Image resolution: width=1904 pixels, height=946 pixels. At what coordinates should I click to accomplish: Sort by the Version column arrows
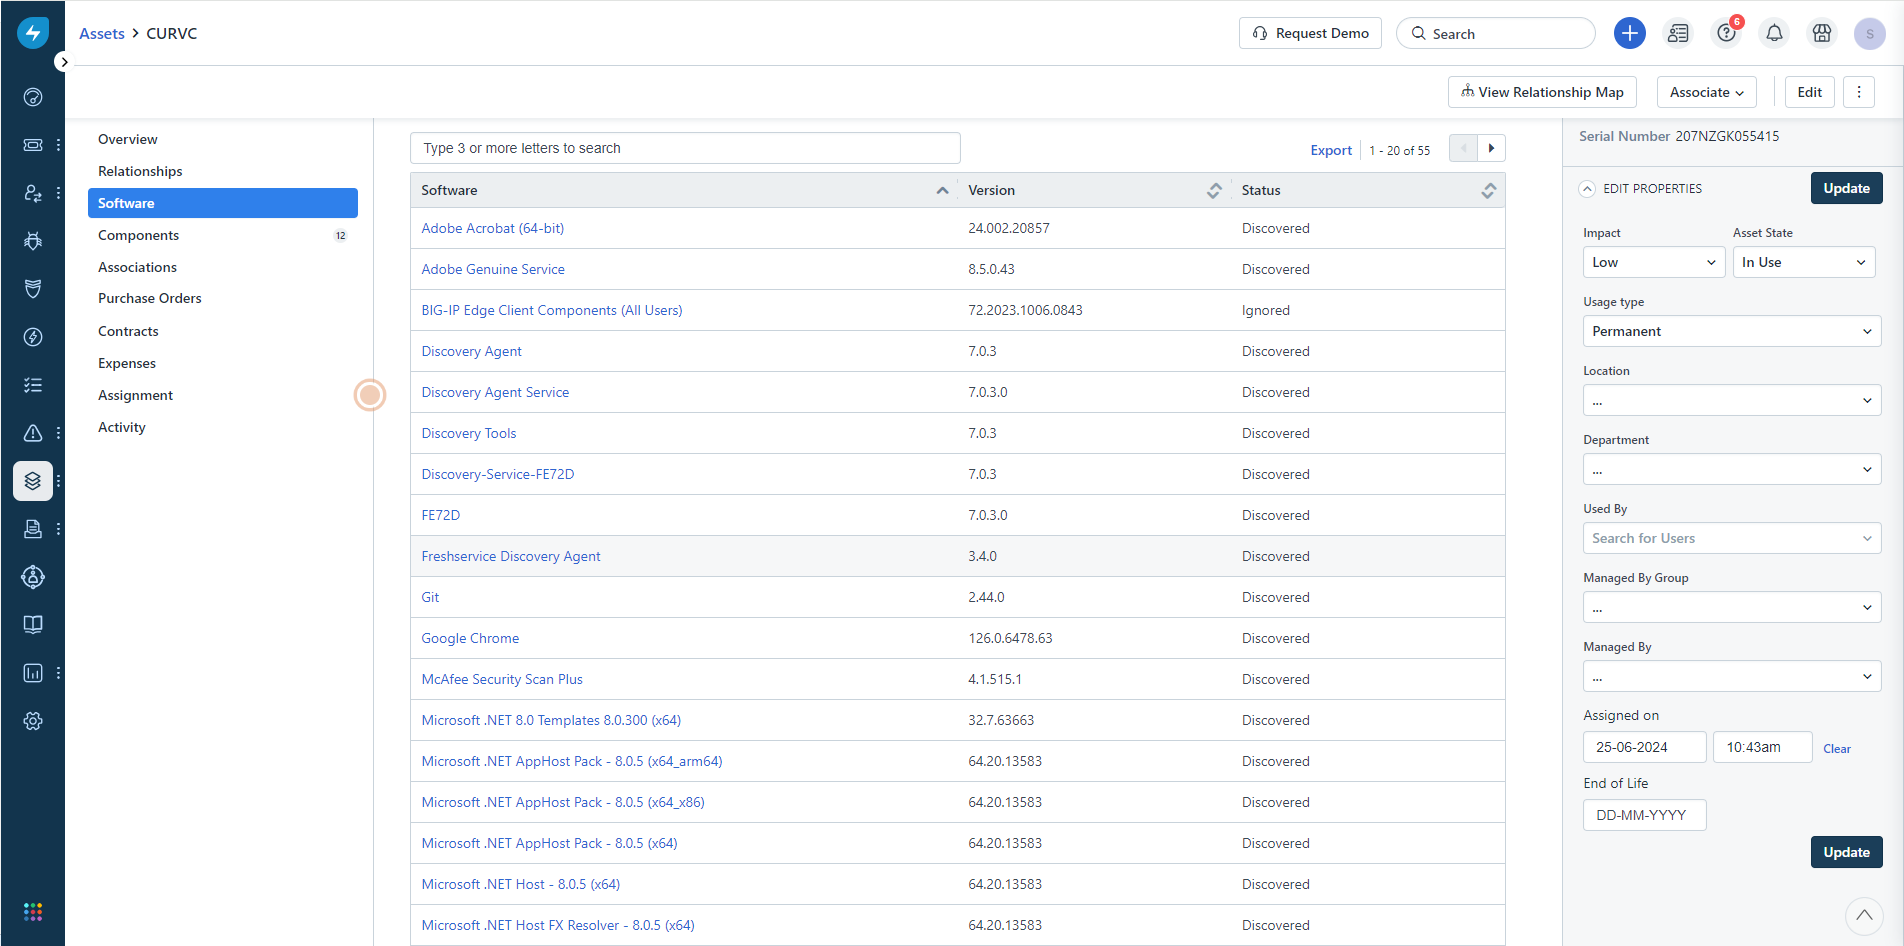click(1214, 190)
